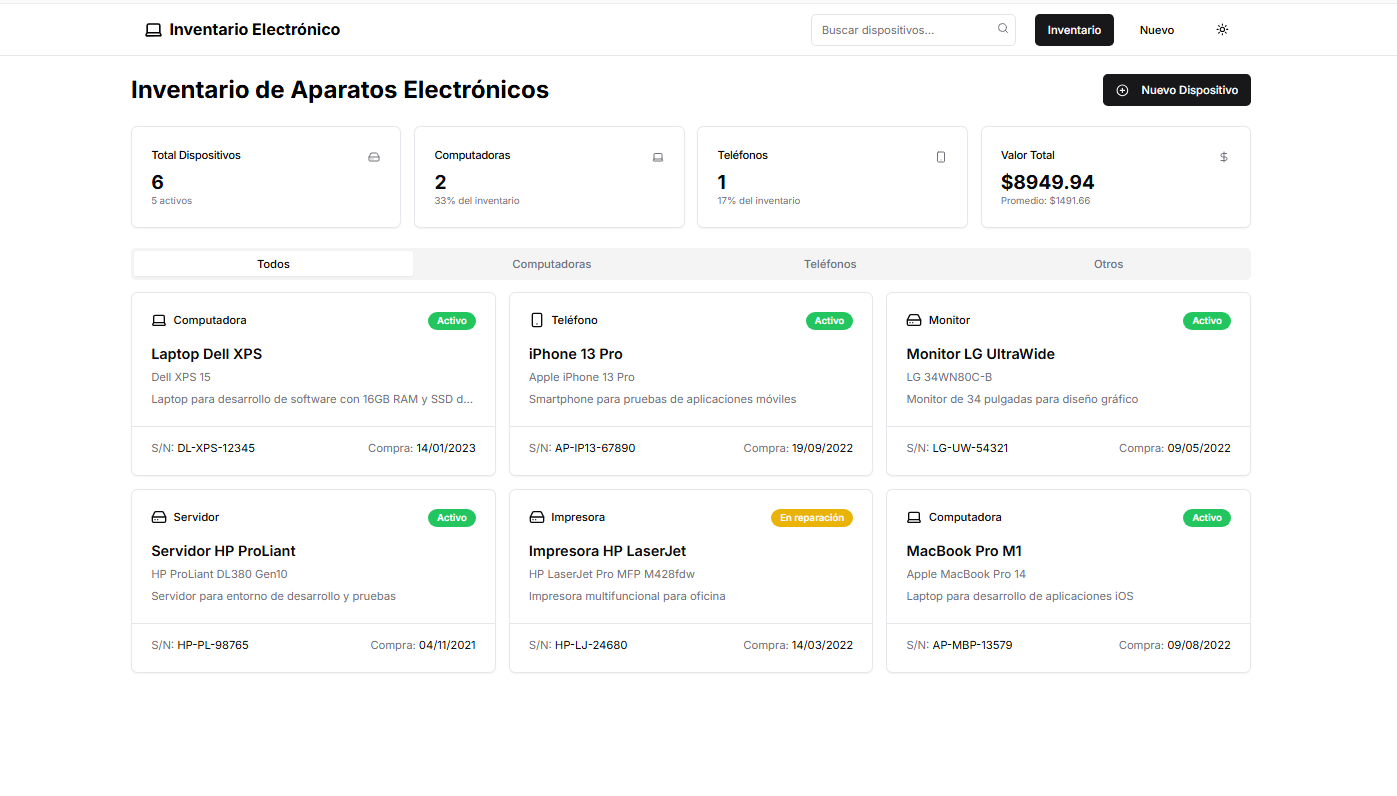Viewport: 1397px width, 796px height.
Task: Click purchase date 04/11/2021
Action: click(x=447, y=645)
